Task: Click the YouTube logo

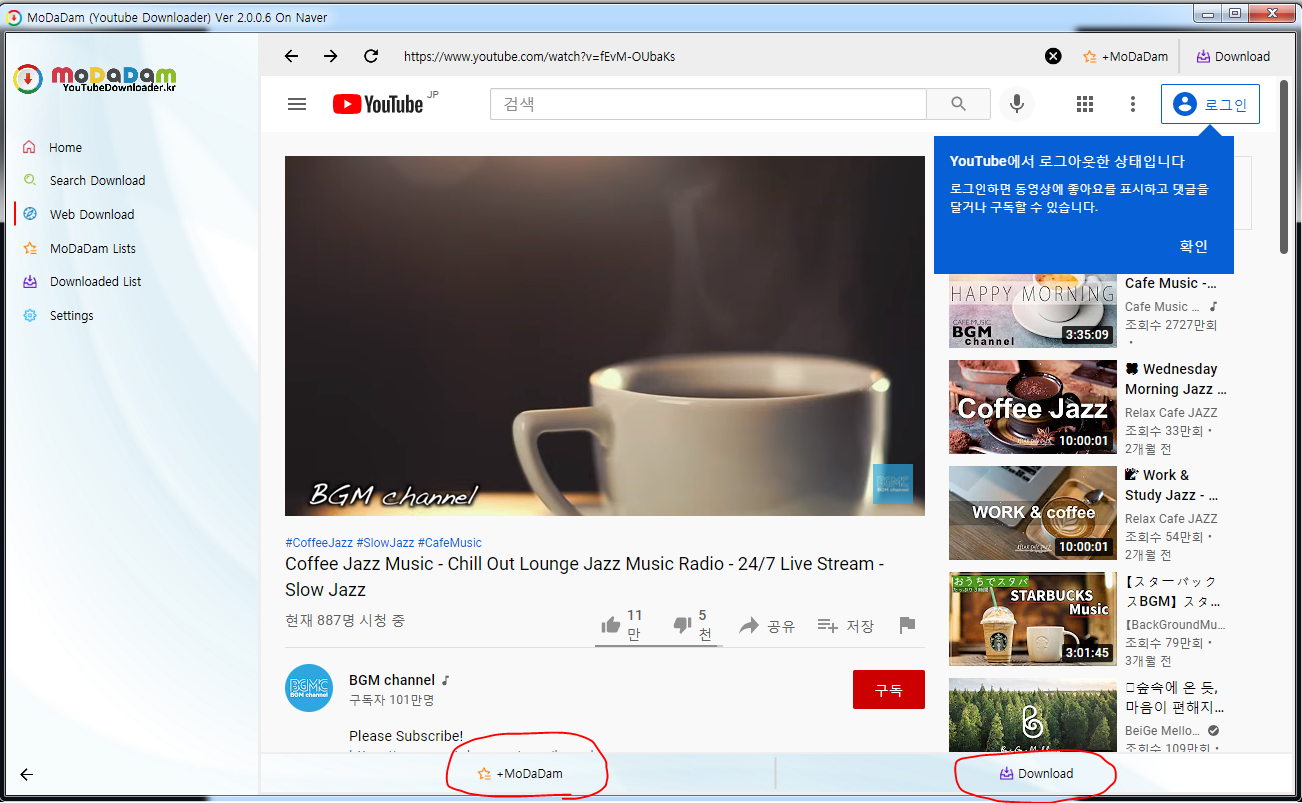Action: coord(378,104)
